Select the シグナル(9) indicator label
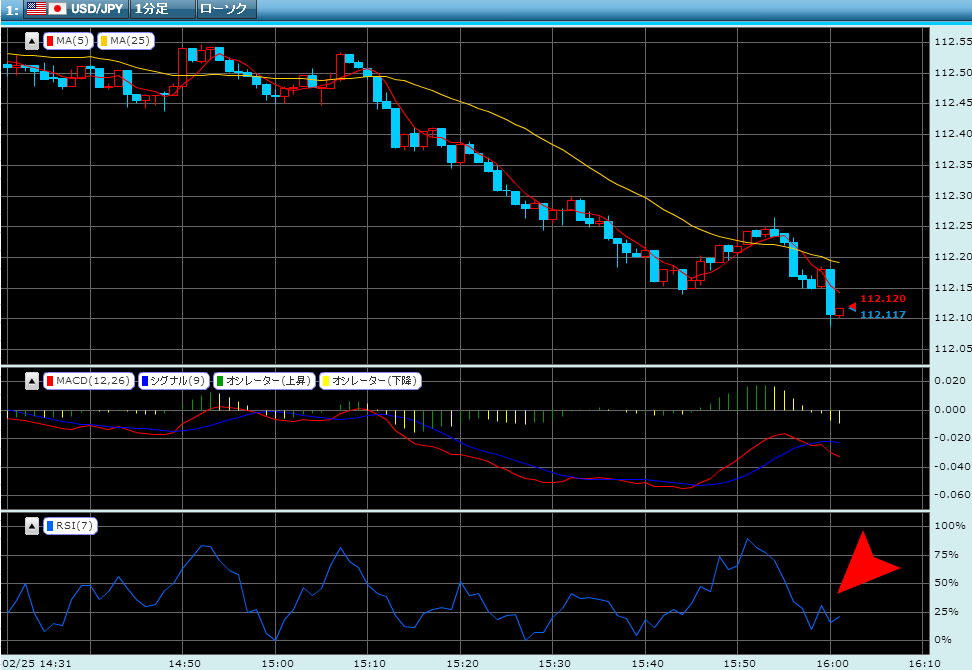972x670 pixels. [173, 381]
